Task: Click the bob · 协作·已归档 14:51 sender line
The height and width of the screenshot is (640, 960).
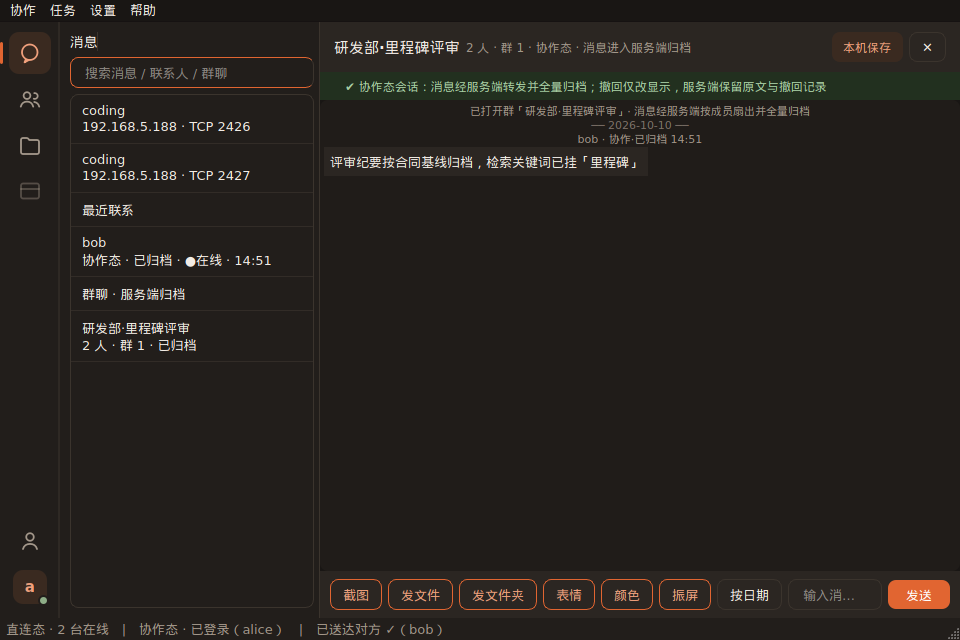Action: 640,139
